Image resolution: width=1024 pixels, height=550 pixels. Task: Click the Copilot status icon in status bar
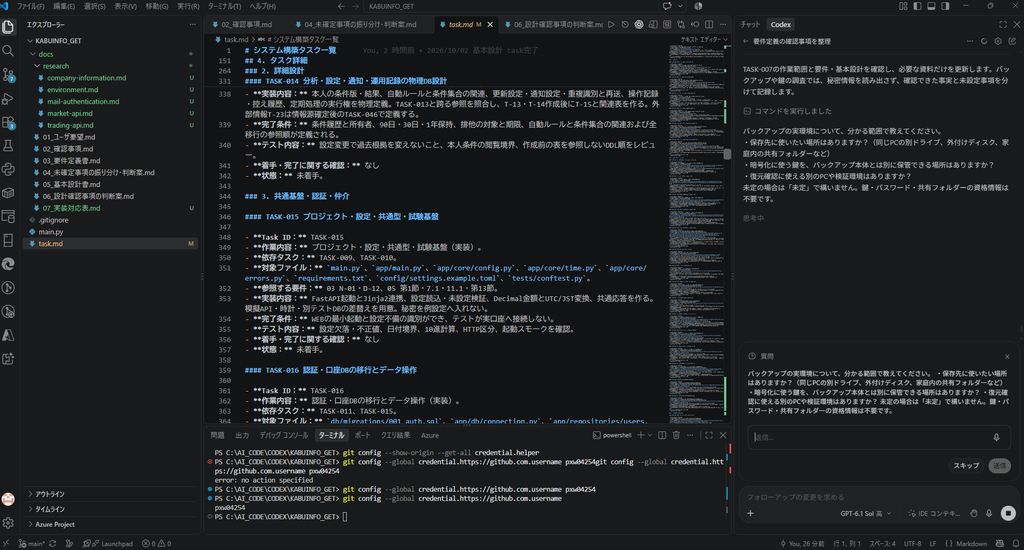click(x=1000, y=543)
